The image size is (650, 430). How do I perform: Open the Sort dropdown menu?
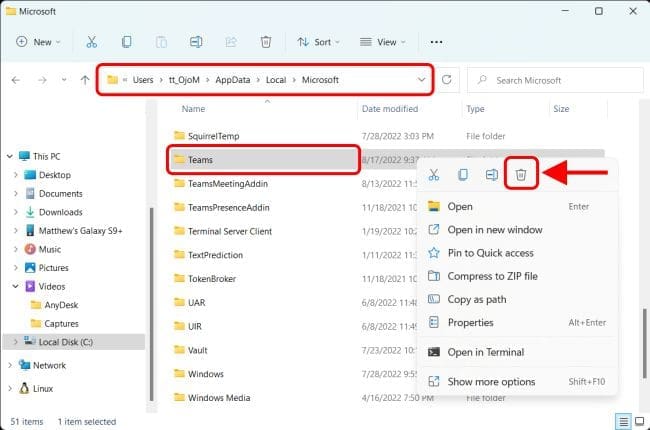[319, 42]
